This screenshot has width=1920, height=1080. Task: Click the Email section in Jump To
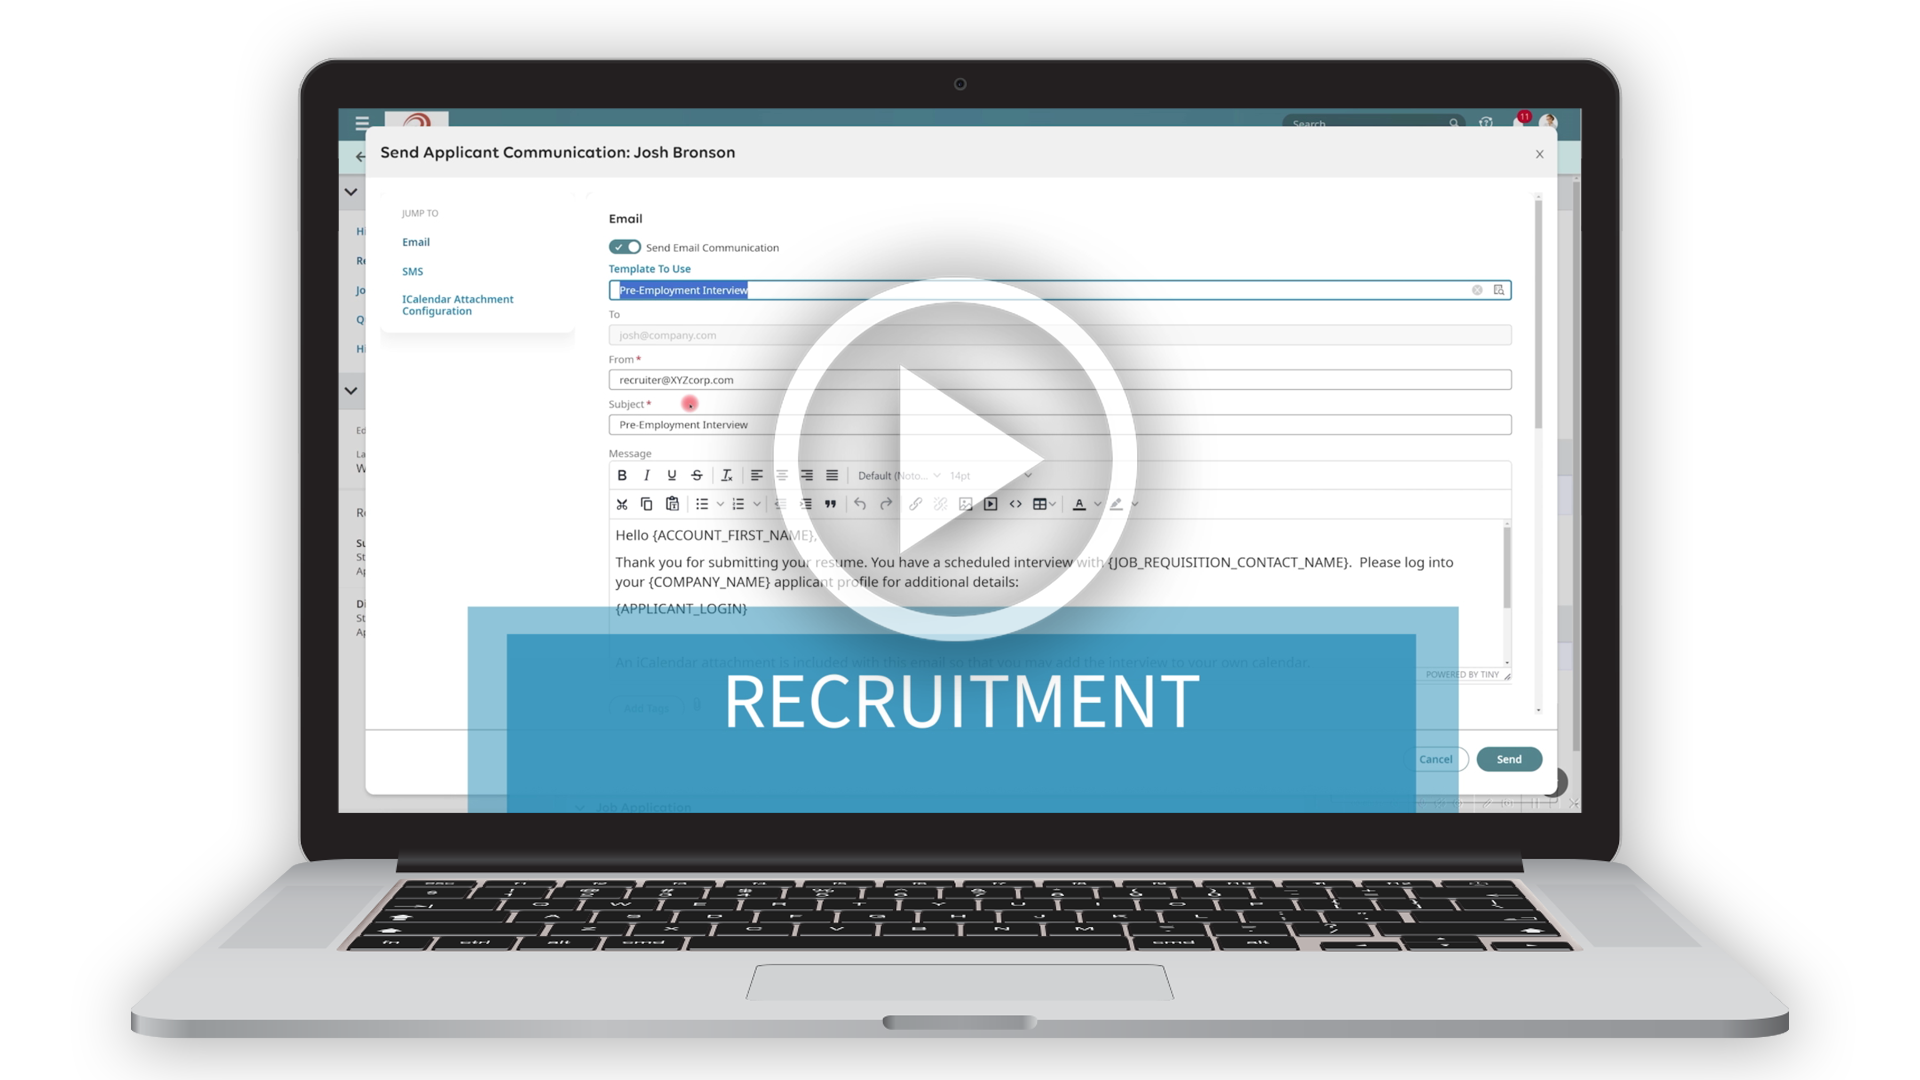(414, 241)
